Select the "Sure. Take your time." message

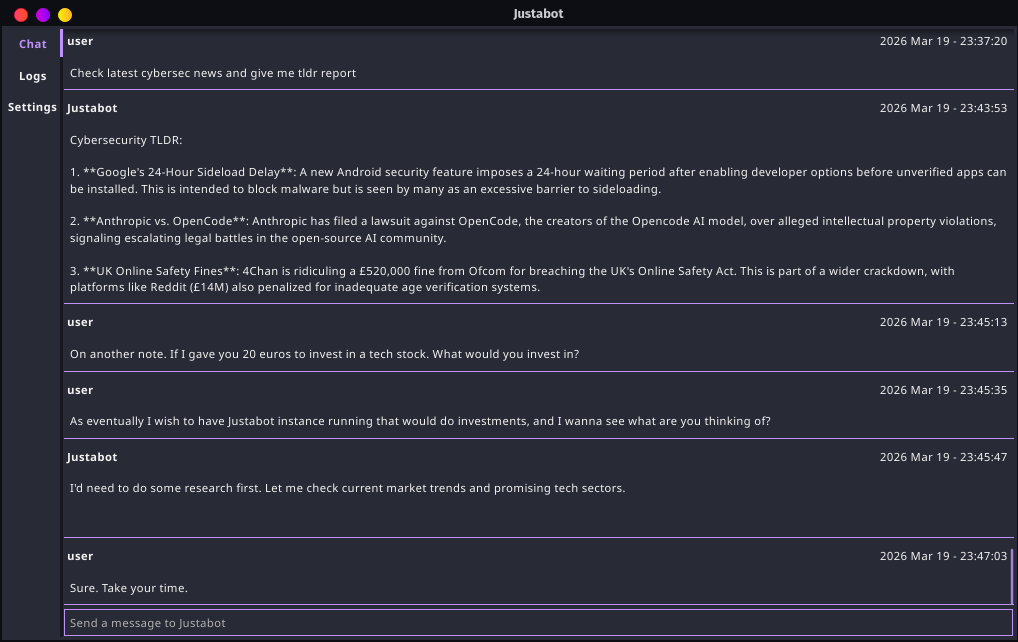coord(129,587)
